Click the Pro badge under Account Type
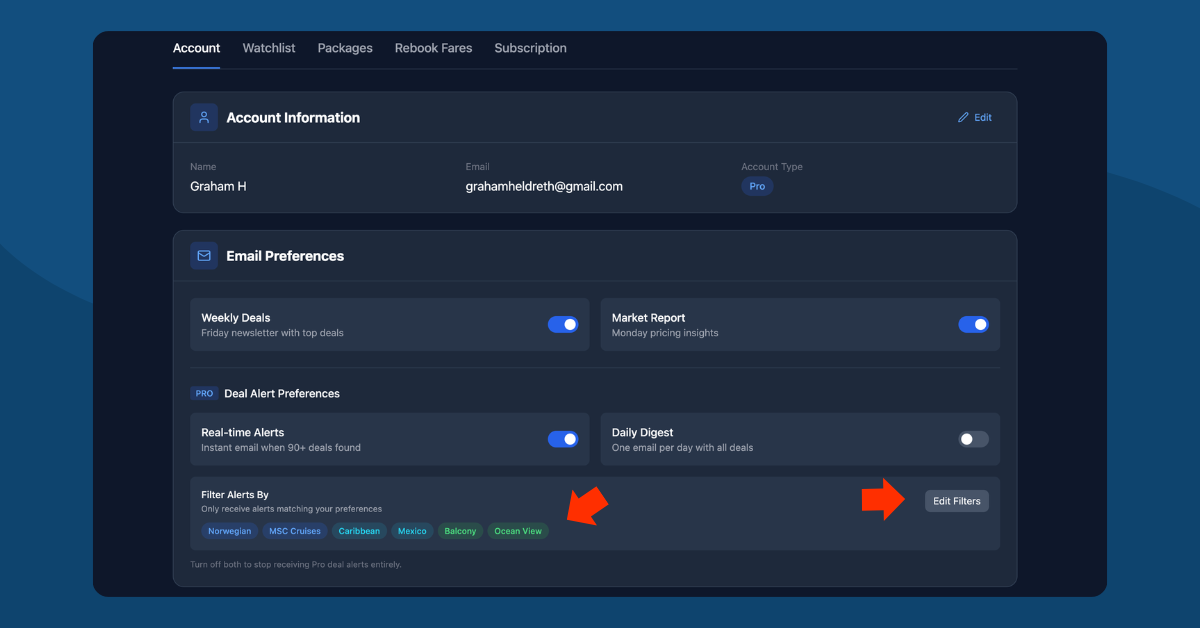The width and height of the screenshot is (1200, 628). [757, 186]
